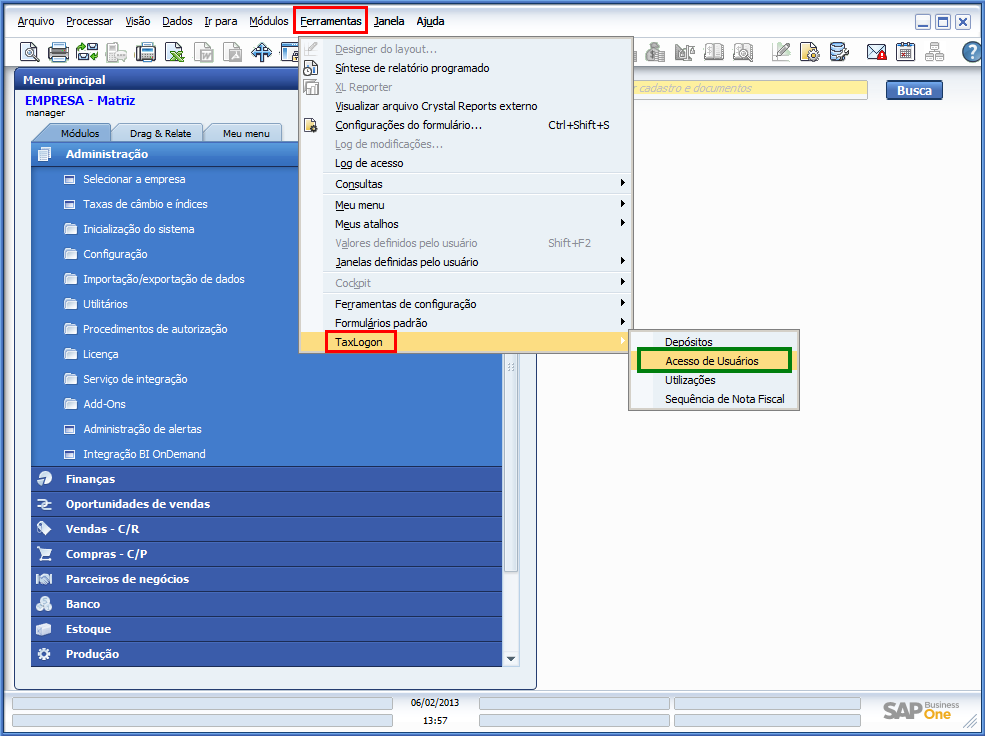The image size is (985, 736).
Task: Expand Meus atalhos submenu
Action: pyautogui.click(x=622, y=223)
